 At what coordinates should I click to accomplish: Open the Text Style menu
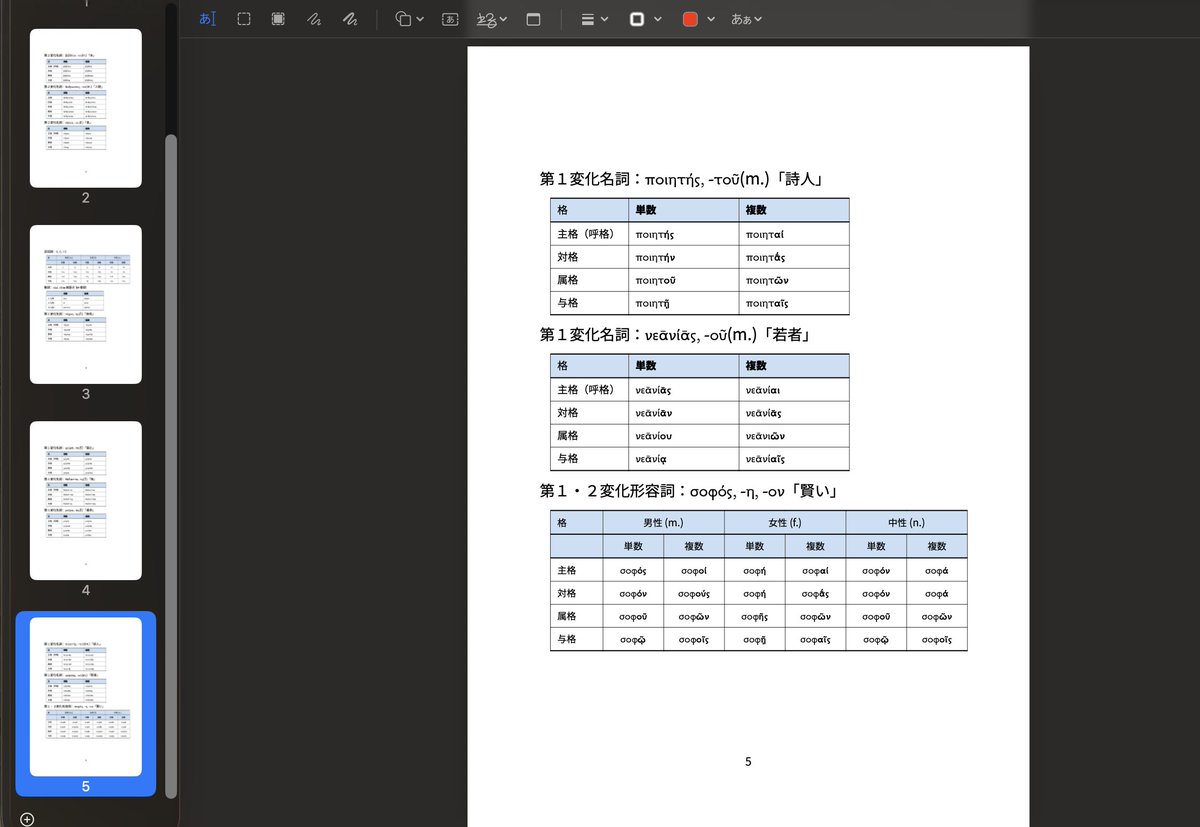(x=741, y=19)
